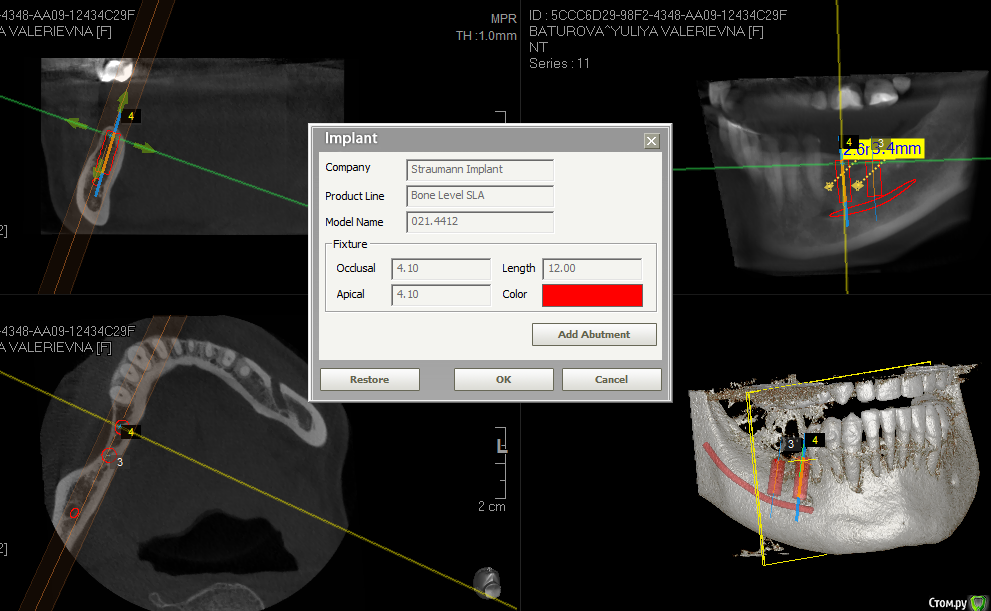Click the Company field showing Straumann Implant
This screenshot has width=991, height=611.
[480, 169]
